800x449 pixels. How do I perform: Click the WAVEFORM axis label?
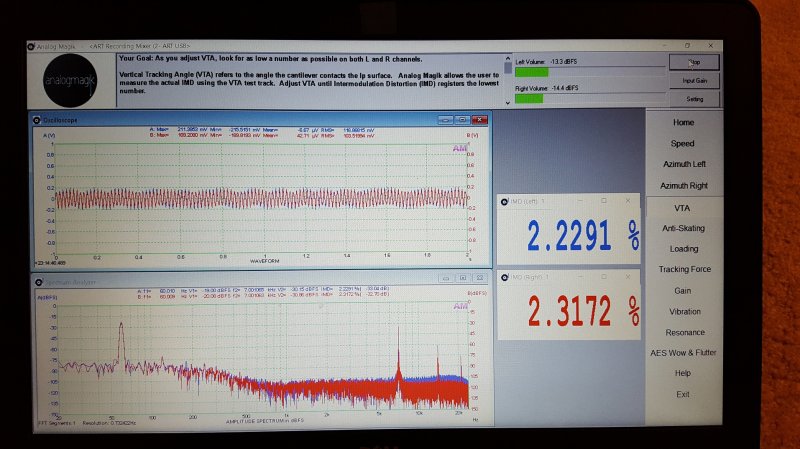tap(264, 261)
